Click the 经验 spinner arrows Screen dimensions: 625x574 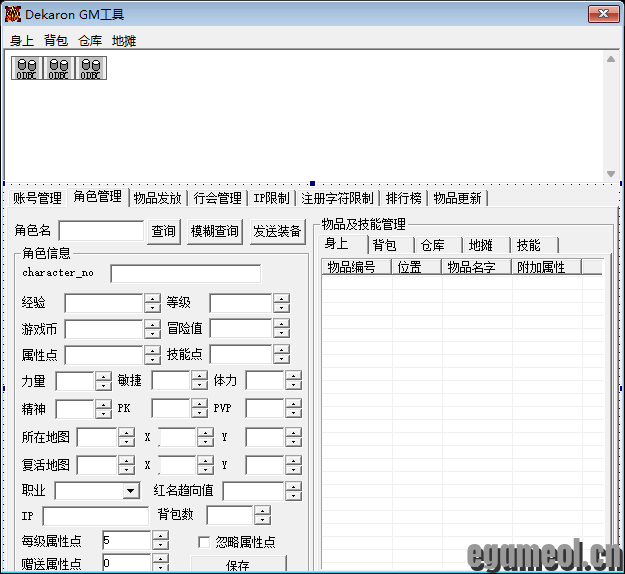[152, 303]
